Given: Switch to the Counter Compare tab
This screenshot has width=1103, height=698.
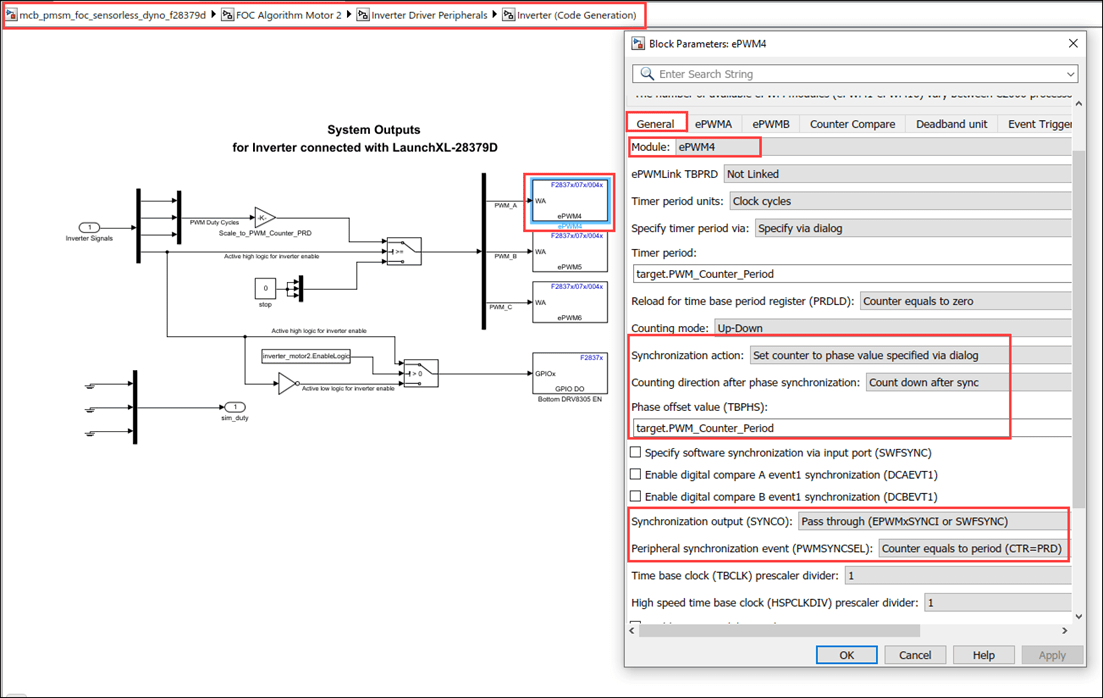Looking at the screenshot, I should (x=853, y=124).
